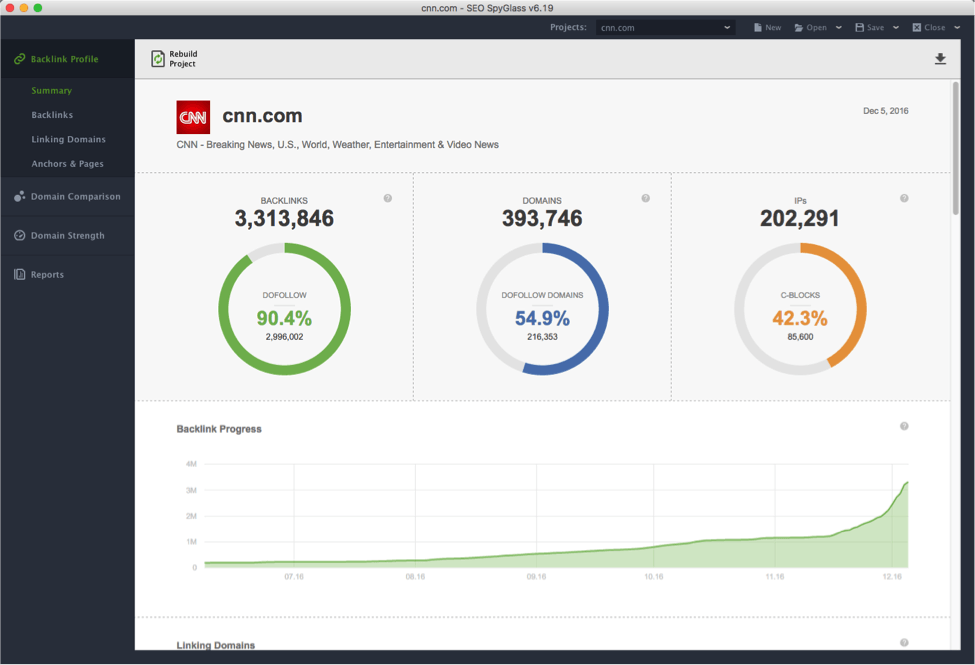Click the help icon next to Backlinks
The height and width of the screenshot is (665, 975).
388,198
